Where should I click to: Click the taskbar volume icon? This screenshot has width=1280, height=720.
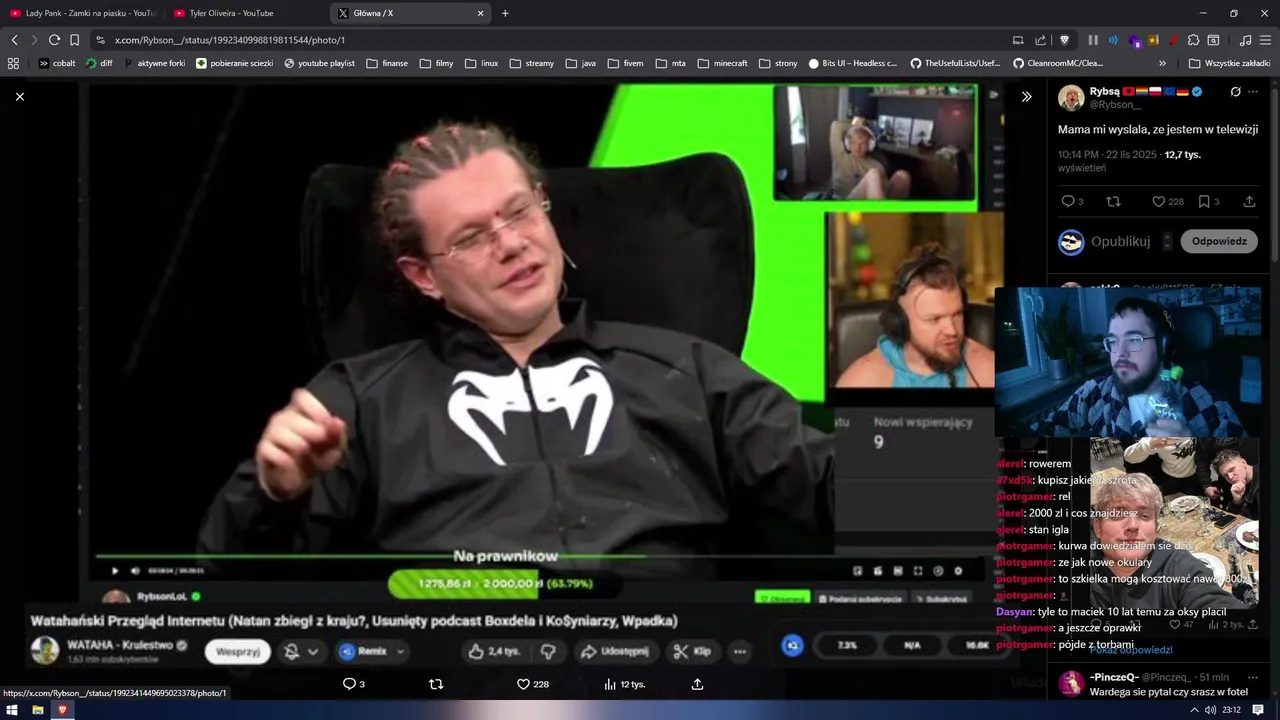tap(1210, 710)
